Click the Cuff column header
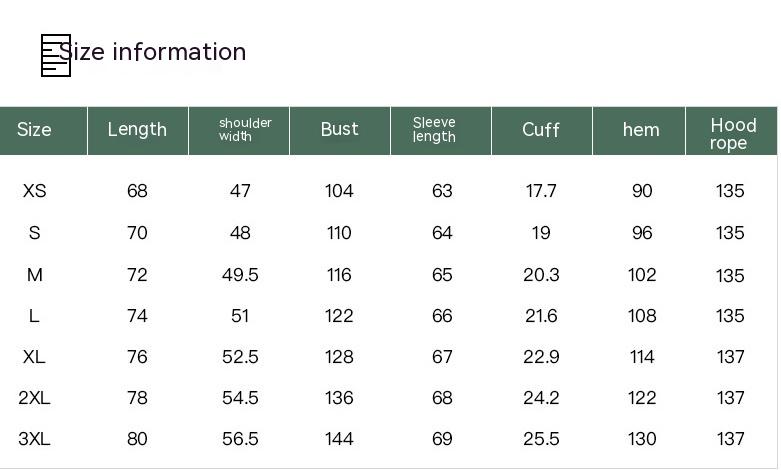The width and height of the screenshot is (781, 470). pyautogui.click(x=541, y=130)
